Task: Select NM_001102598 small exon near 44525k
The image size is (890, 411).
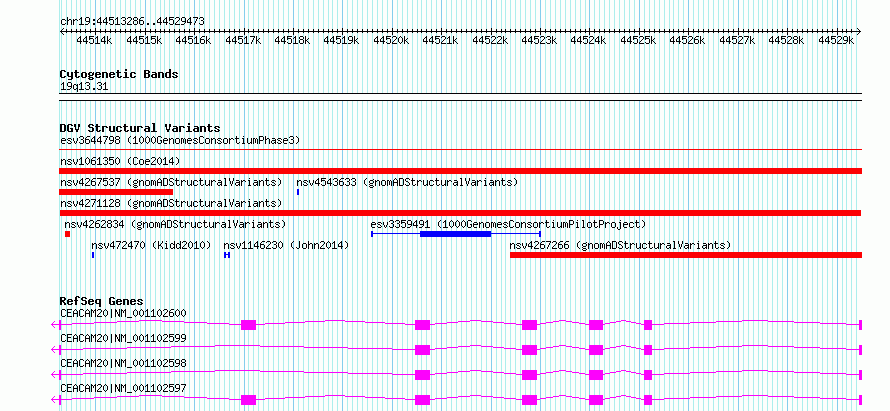Action: [x=648, y=375]
